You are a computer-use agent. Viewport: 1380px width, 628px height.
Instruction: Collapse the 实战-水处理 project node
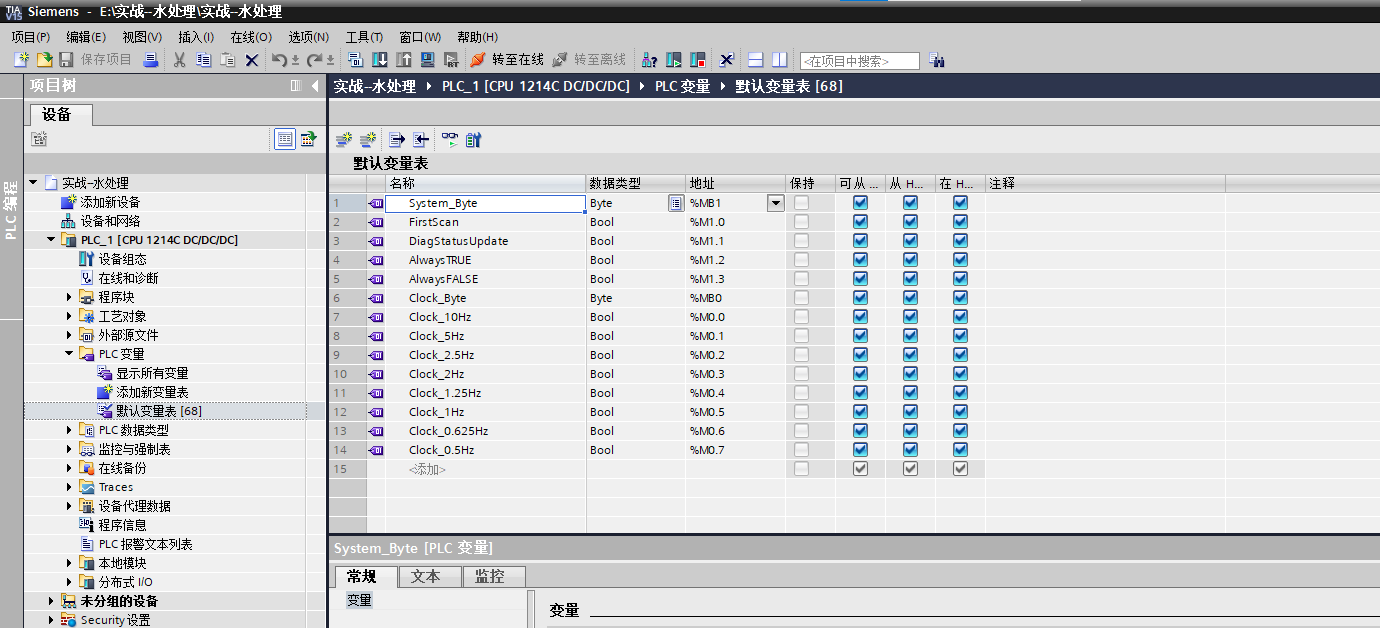(x=33, y=183)
